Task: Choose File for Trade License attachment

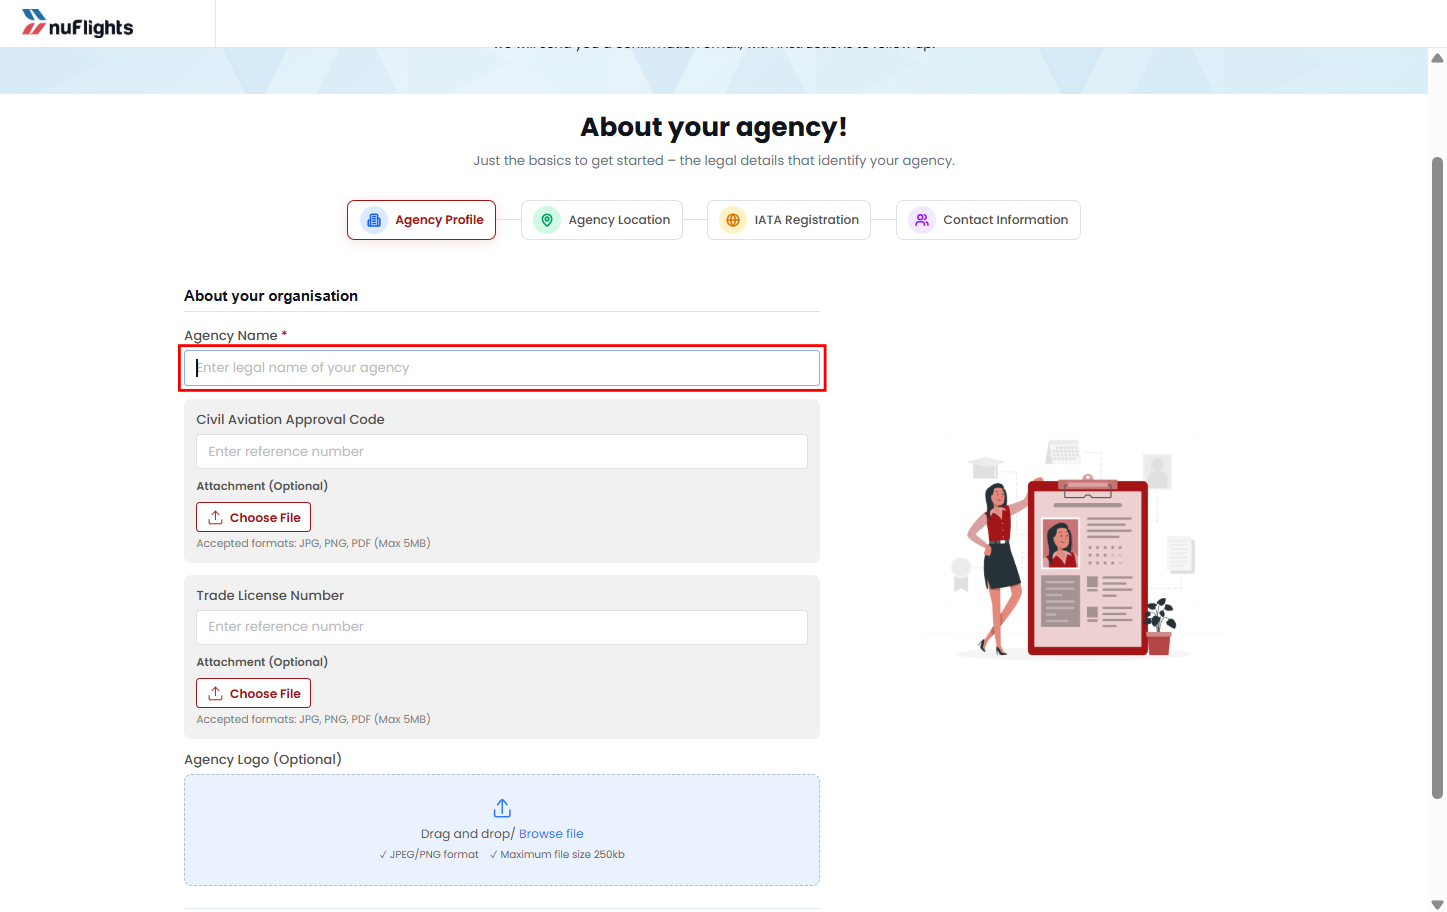Action: click(254, 694)
